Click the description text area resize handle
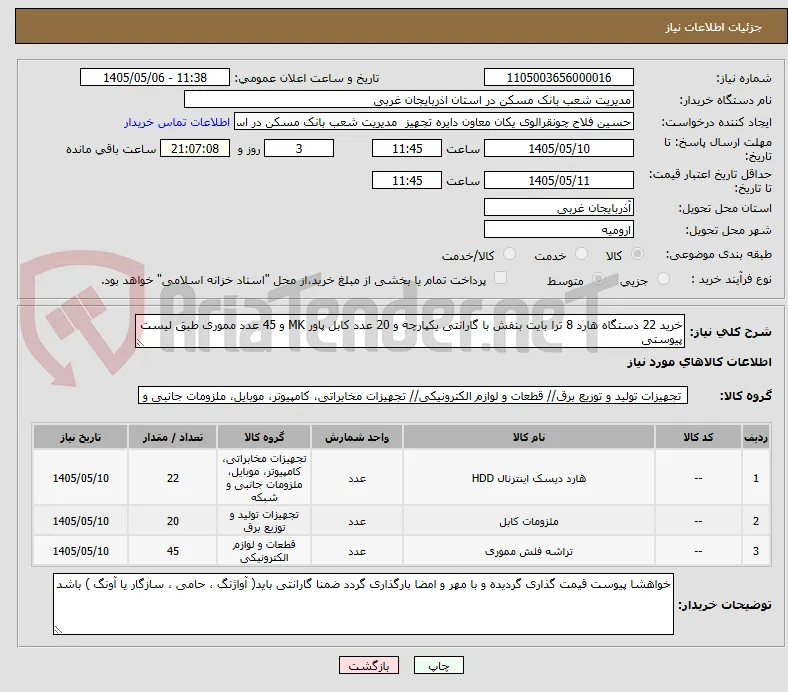This screenshot has height=692, width=788. coord(140,343)
